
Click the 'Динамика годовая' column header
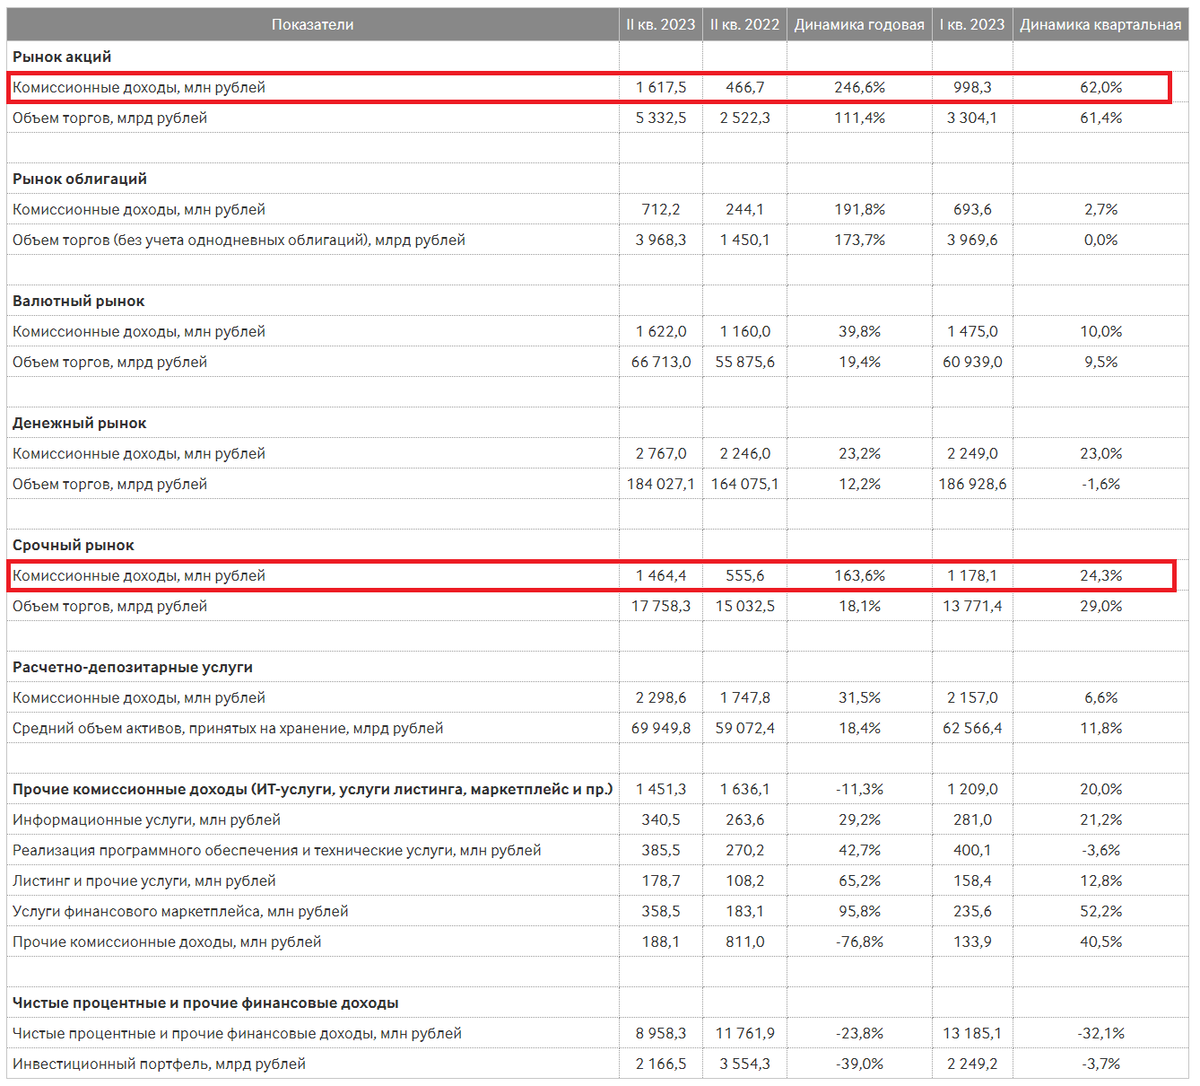(860, 25)
